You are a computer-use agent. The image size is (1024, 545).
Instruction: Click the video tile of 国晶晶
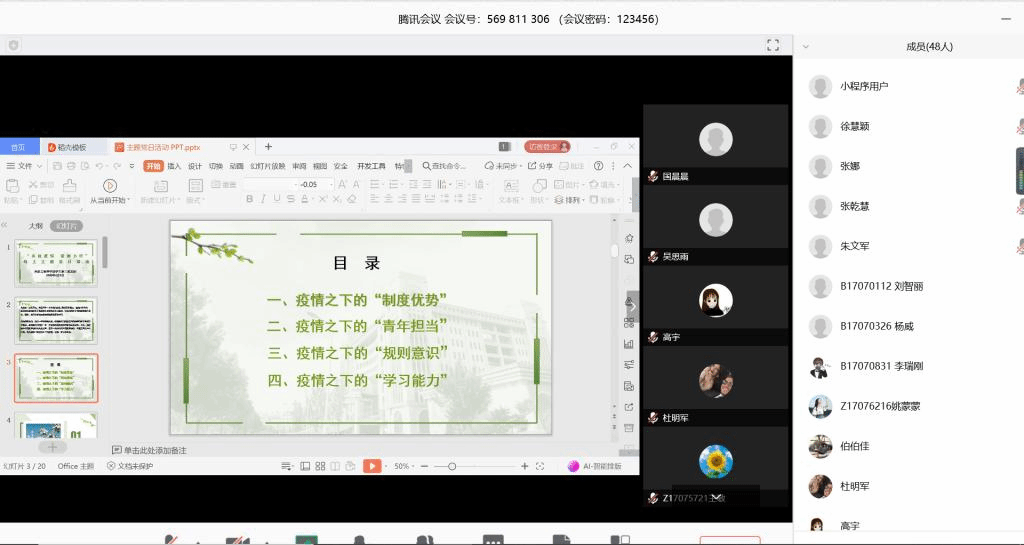(x=715, y=144)
